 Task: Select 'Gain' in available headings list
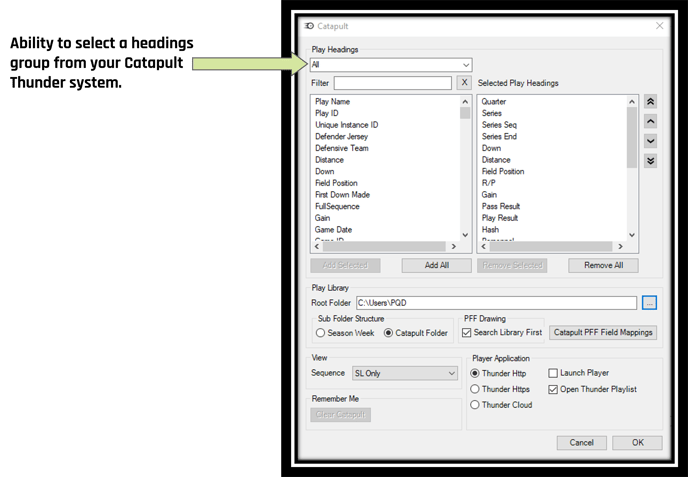322,218
